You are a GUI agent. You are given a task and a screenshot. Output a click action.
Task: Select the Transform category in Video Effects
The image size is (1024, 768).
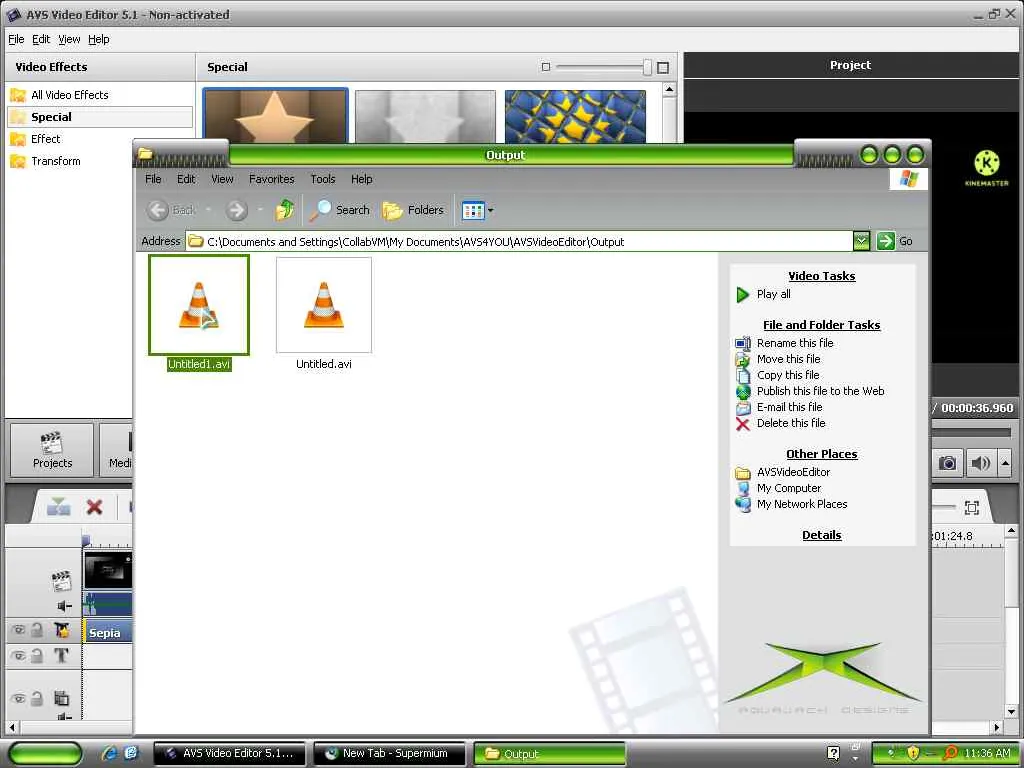56,161
